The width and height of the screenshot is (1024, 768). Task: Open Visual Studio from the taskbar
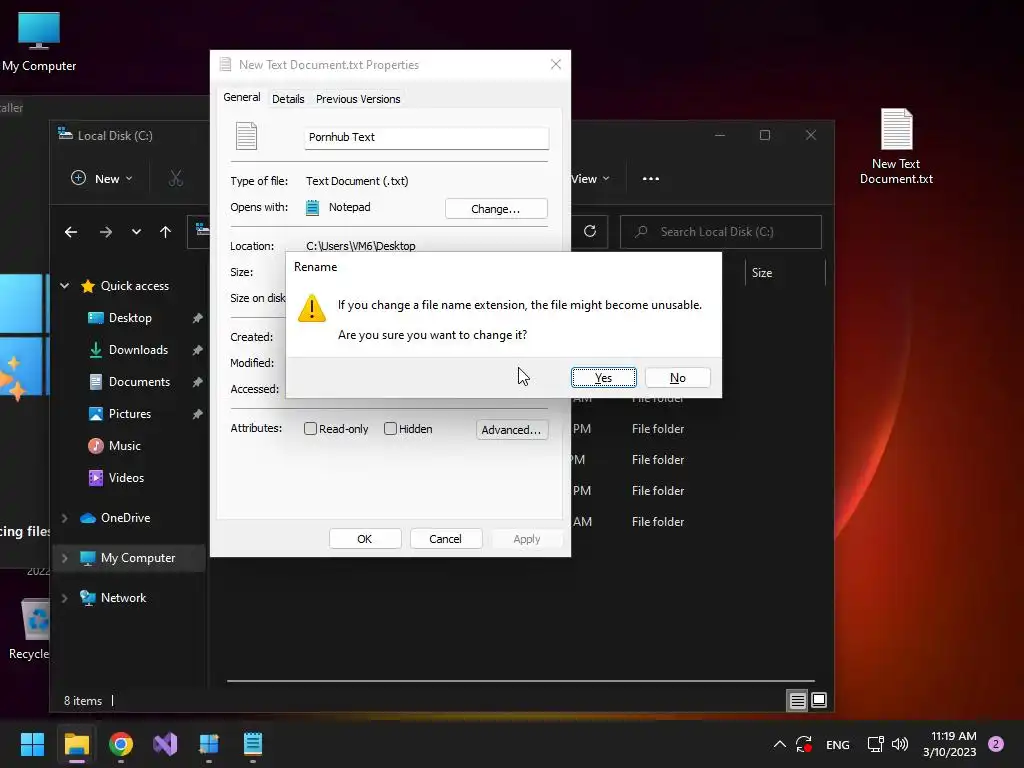click(x=165, y=744)
